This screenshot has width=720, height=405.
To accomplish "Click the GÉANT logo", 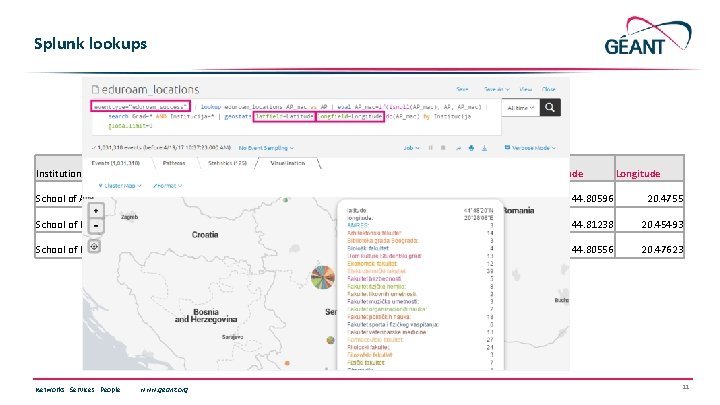I will pos(648,36).
